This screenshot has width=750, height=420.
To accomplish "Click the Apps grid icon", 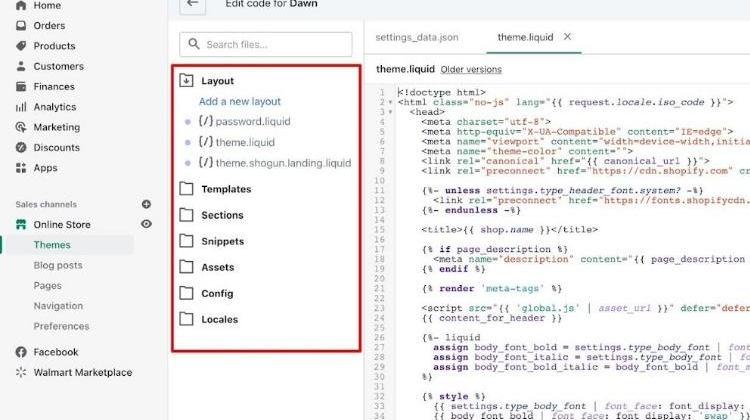I will [x=21, y=168].
